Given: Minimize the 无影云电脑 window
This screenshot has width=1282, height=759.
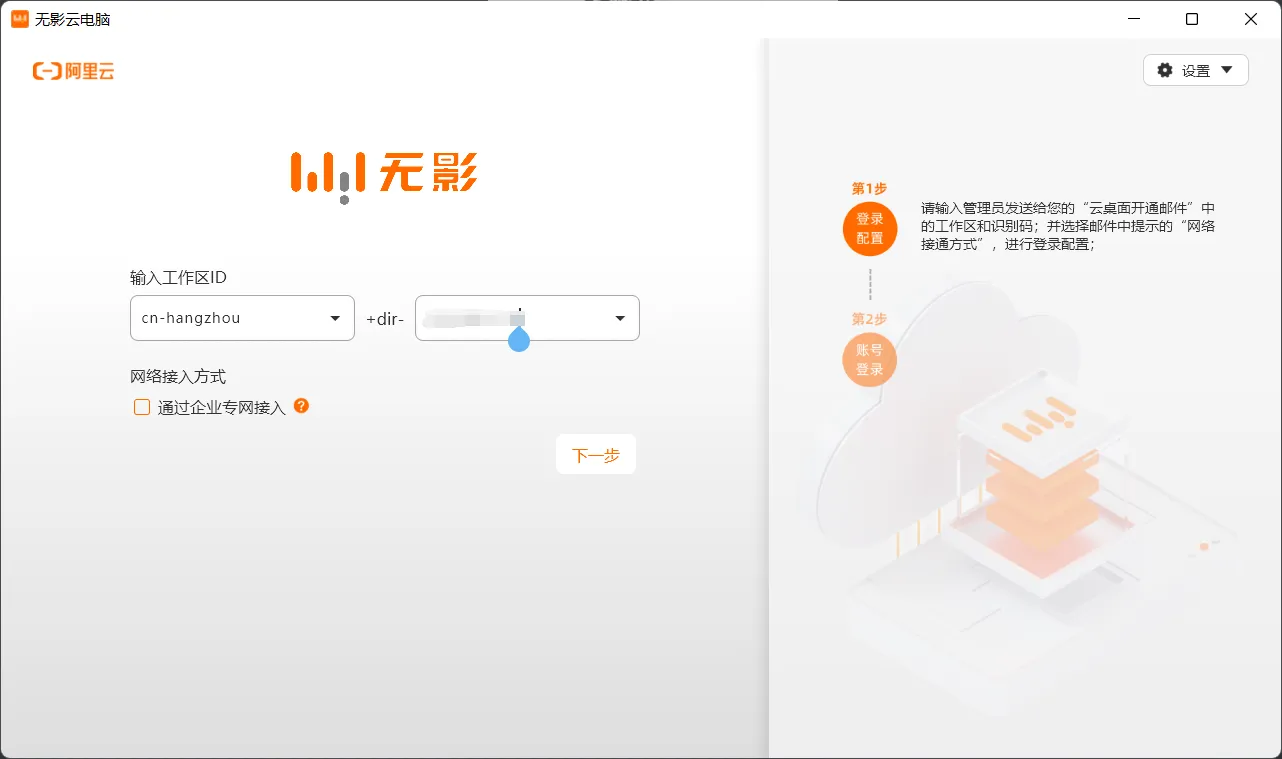Looking at the screenshot, I should click(x=1133, y=19).
